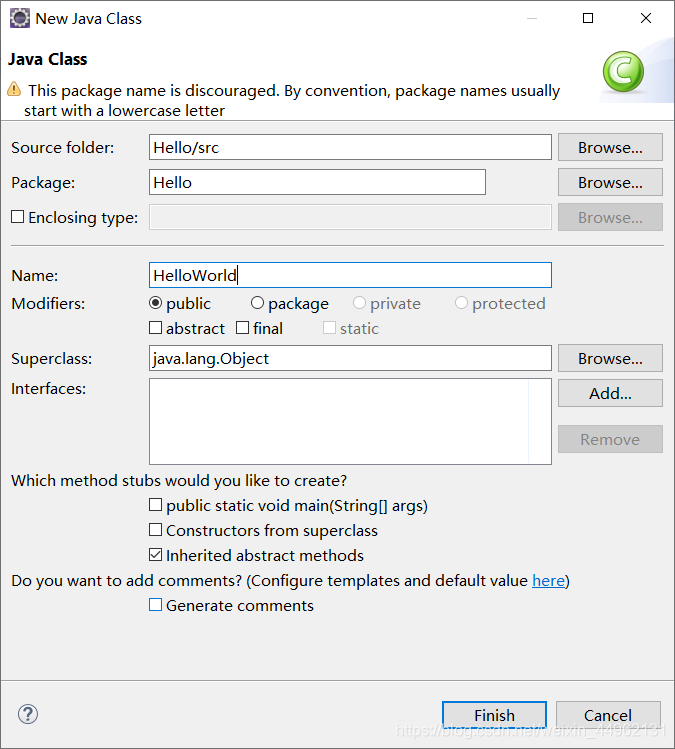Click the Eclipse icon in title bar
The image size is (675, 749).
point(20,19)
